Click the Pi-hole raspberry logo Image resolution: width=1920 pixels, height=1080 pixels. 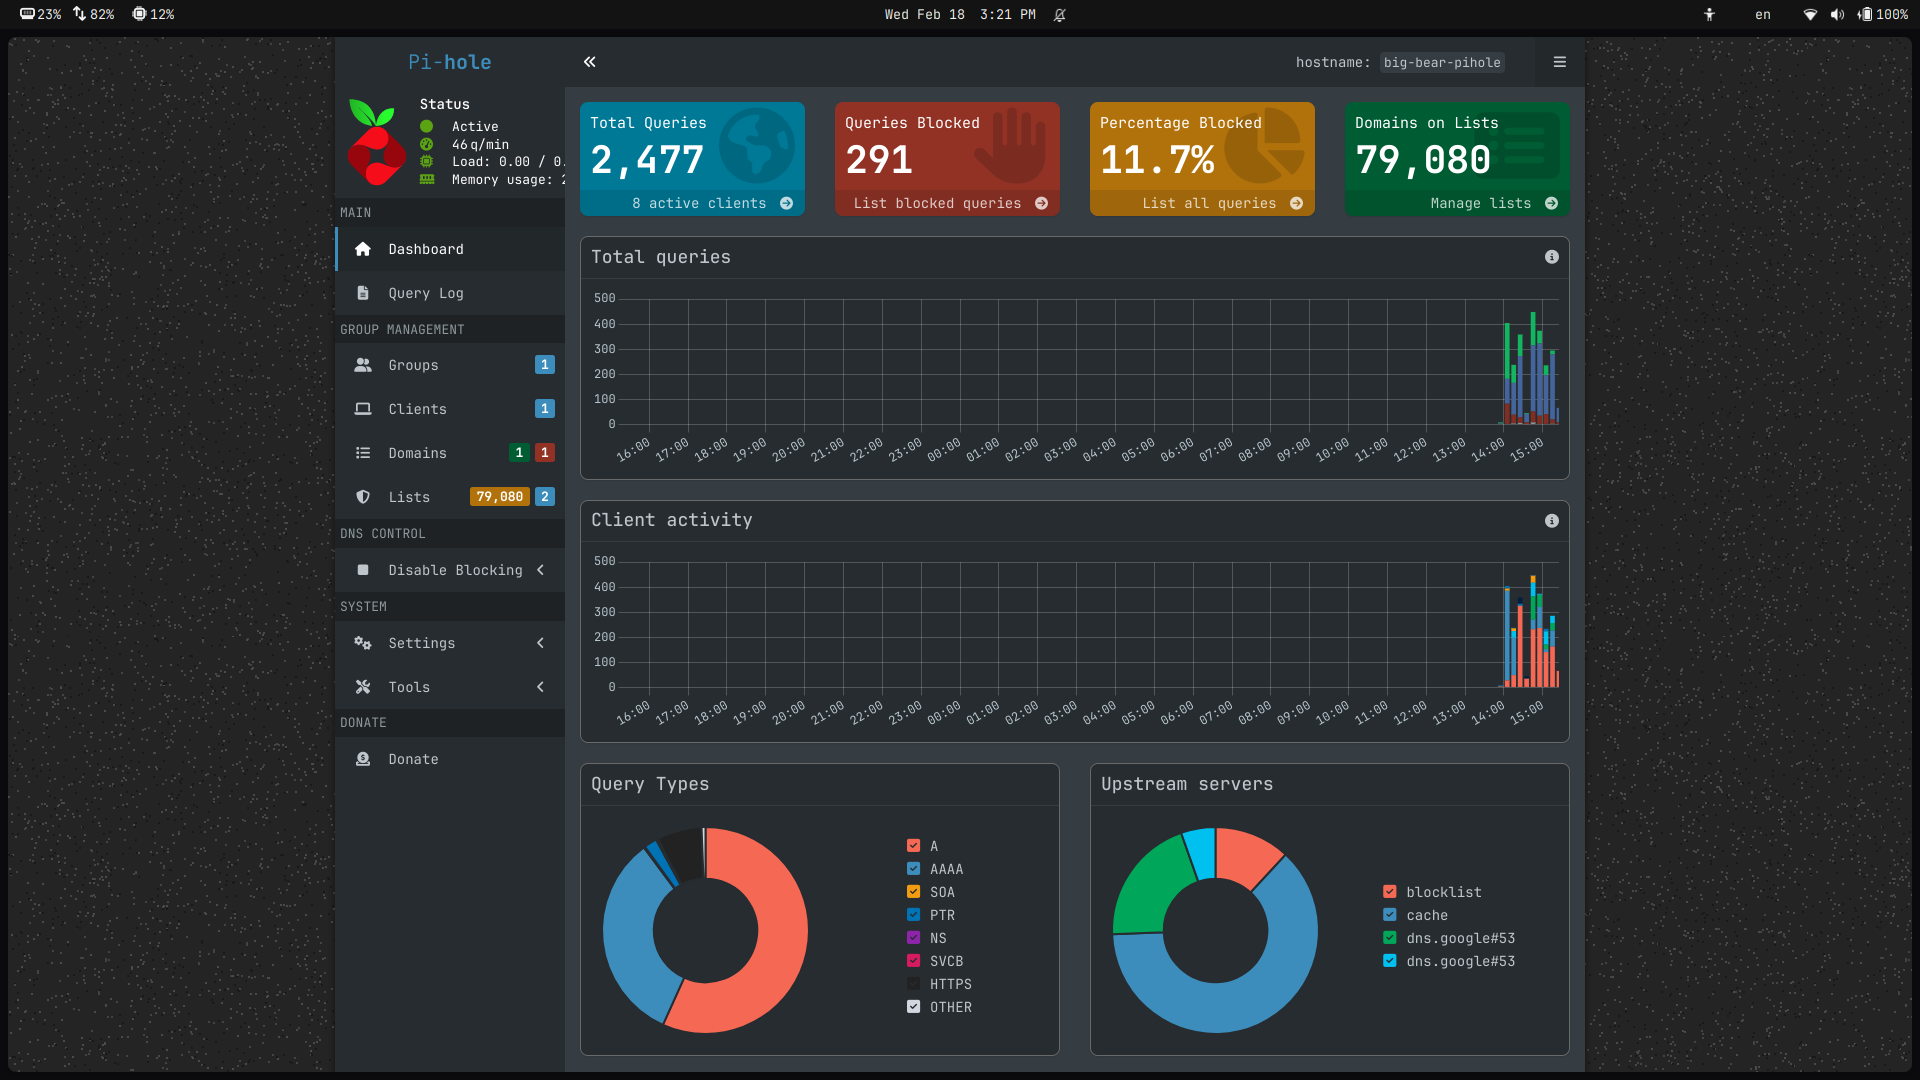(376, 143)
